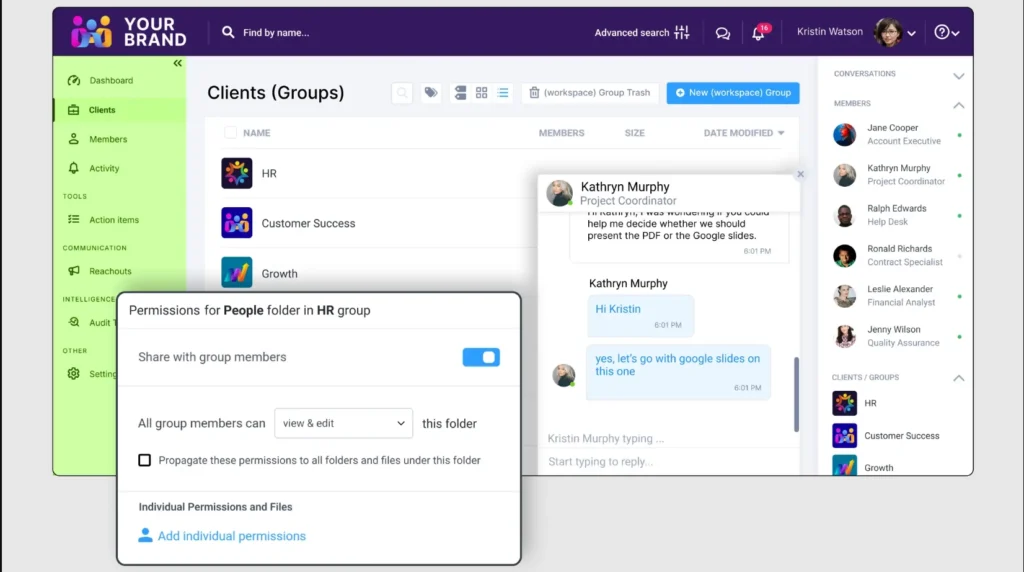Image resolution: width=1024 pixels, height=572 pixels.
Task: Click the tags icon in Clients toolbar
Action: tap(431, 93)
